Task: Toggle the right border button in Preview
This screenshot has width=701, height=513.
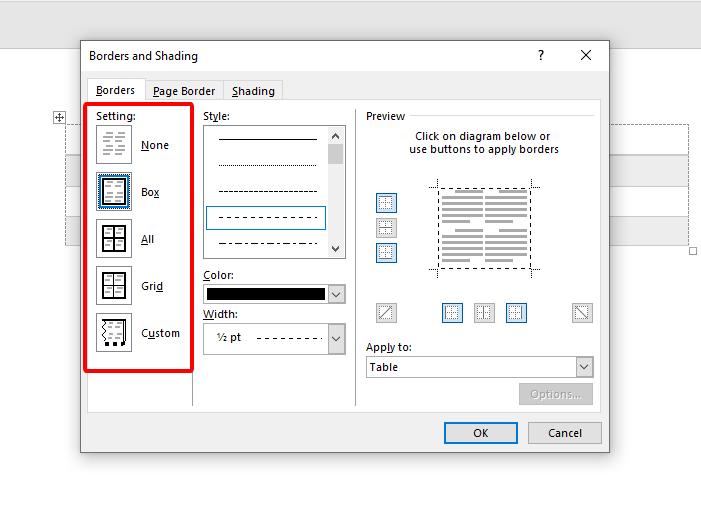Action: (x=516, y=313)
